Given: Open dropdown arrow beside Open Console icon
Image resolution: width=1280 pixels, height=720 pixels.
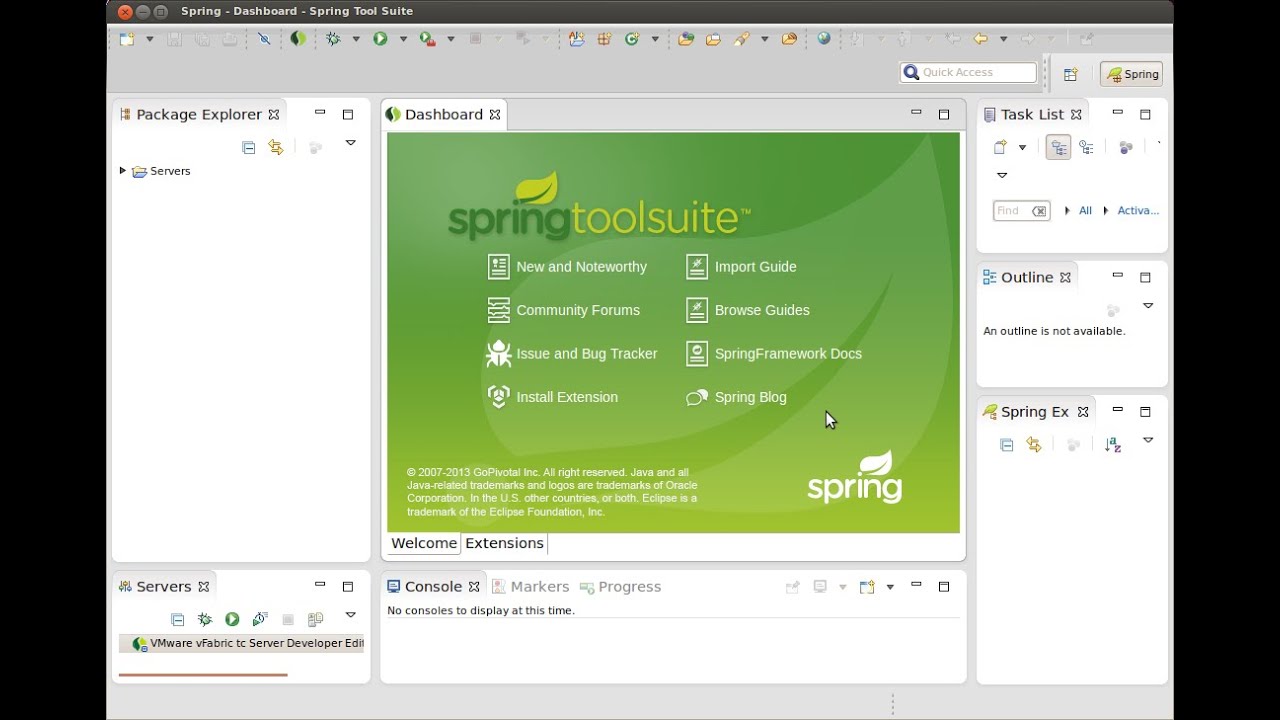Looking at the screenshot, I should tap(890, 587).
